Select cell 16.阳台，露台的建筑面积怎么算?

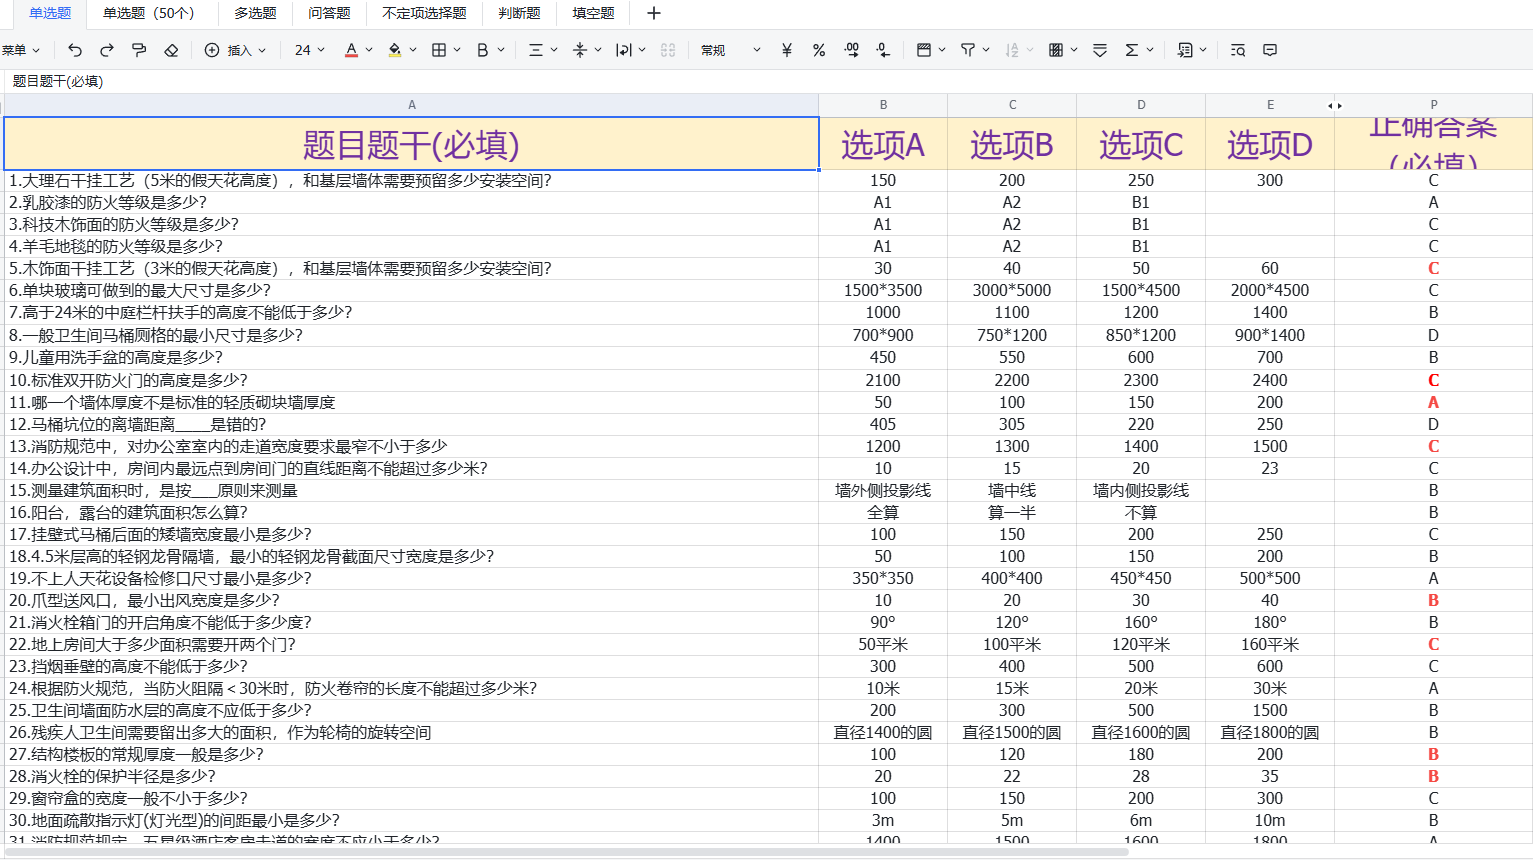tap(411, 512)
